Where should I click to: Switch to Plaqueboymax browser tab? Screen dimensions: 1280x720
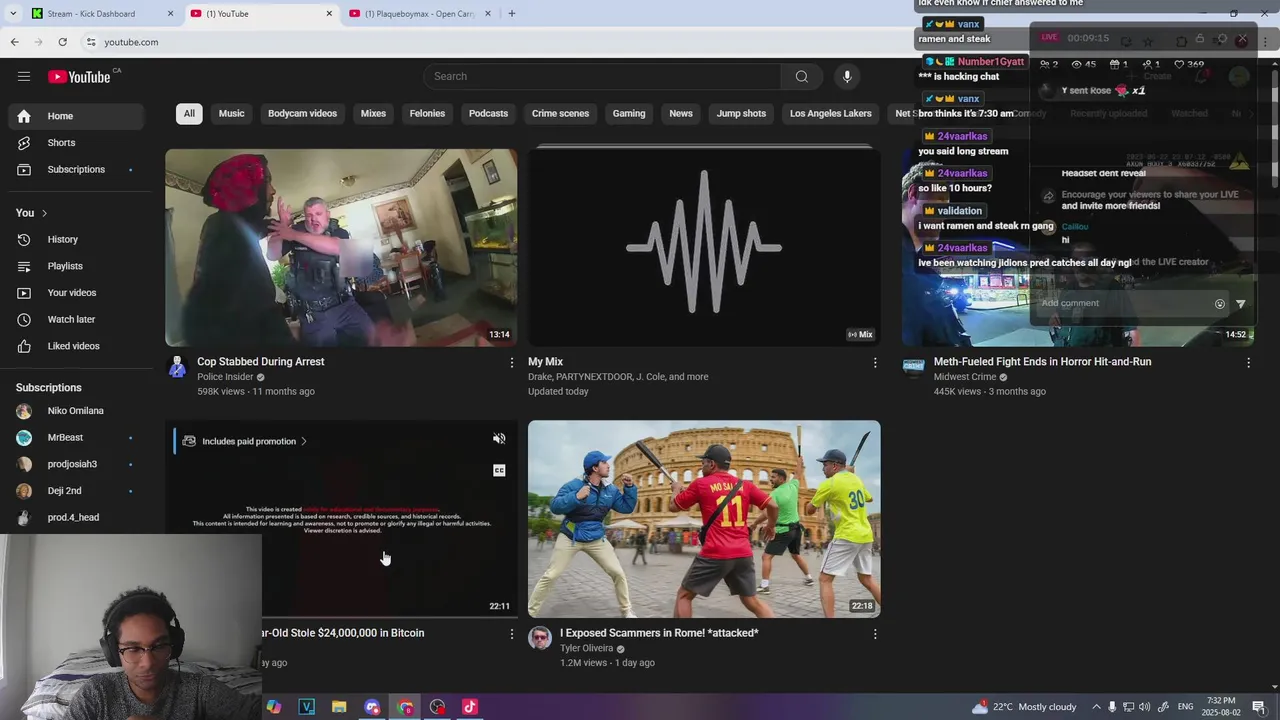[420, 13]
